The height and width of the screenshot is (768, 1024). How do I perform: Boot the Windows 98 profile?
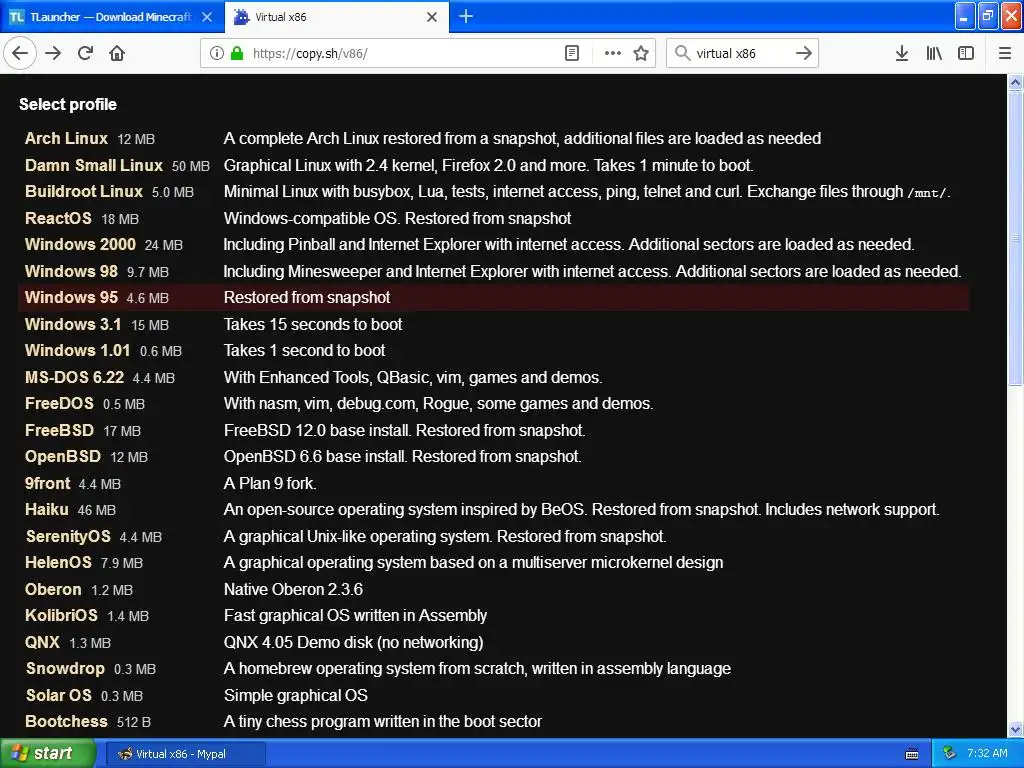pos(71,271)
